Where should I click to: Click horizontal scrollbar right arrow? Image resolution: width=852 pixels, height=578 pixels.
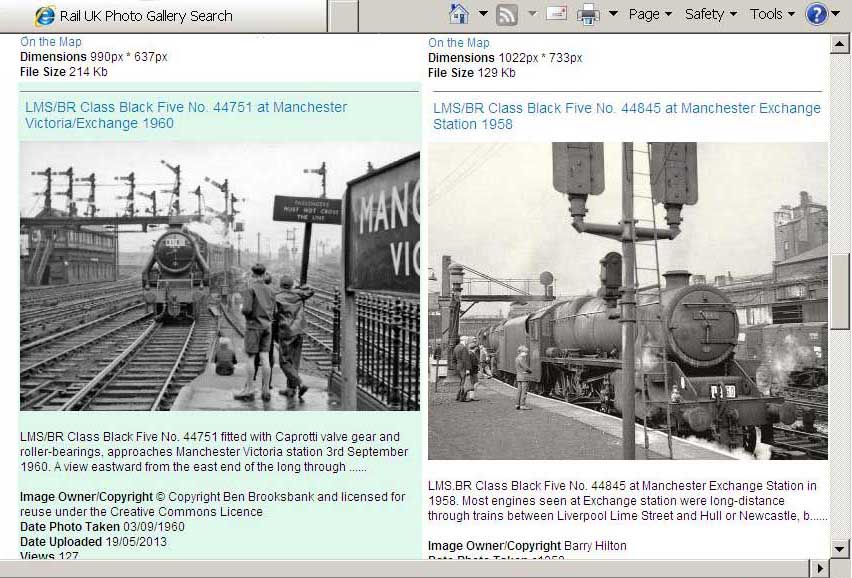pyautogui.click(x=819, y=568)
